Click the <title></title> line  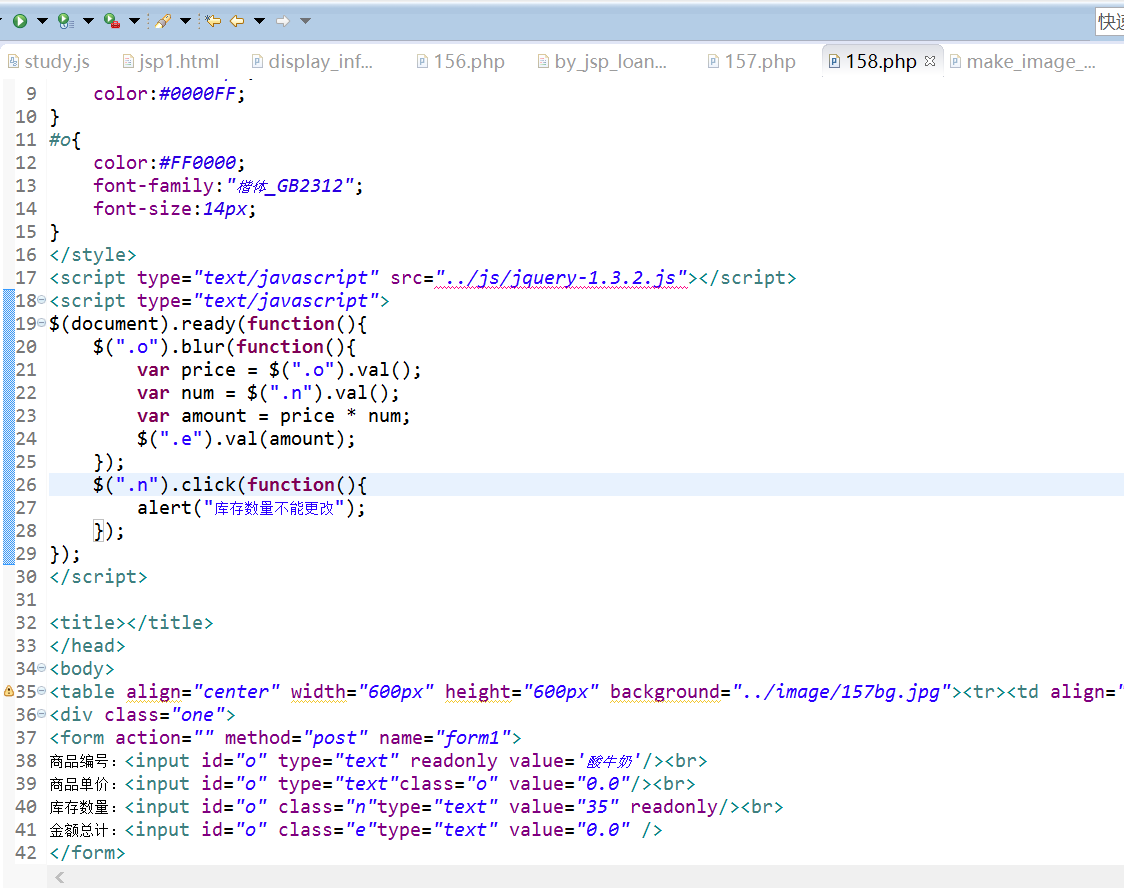pyautogui.click(x=131, y=623)
